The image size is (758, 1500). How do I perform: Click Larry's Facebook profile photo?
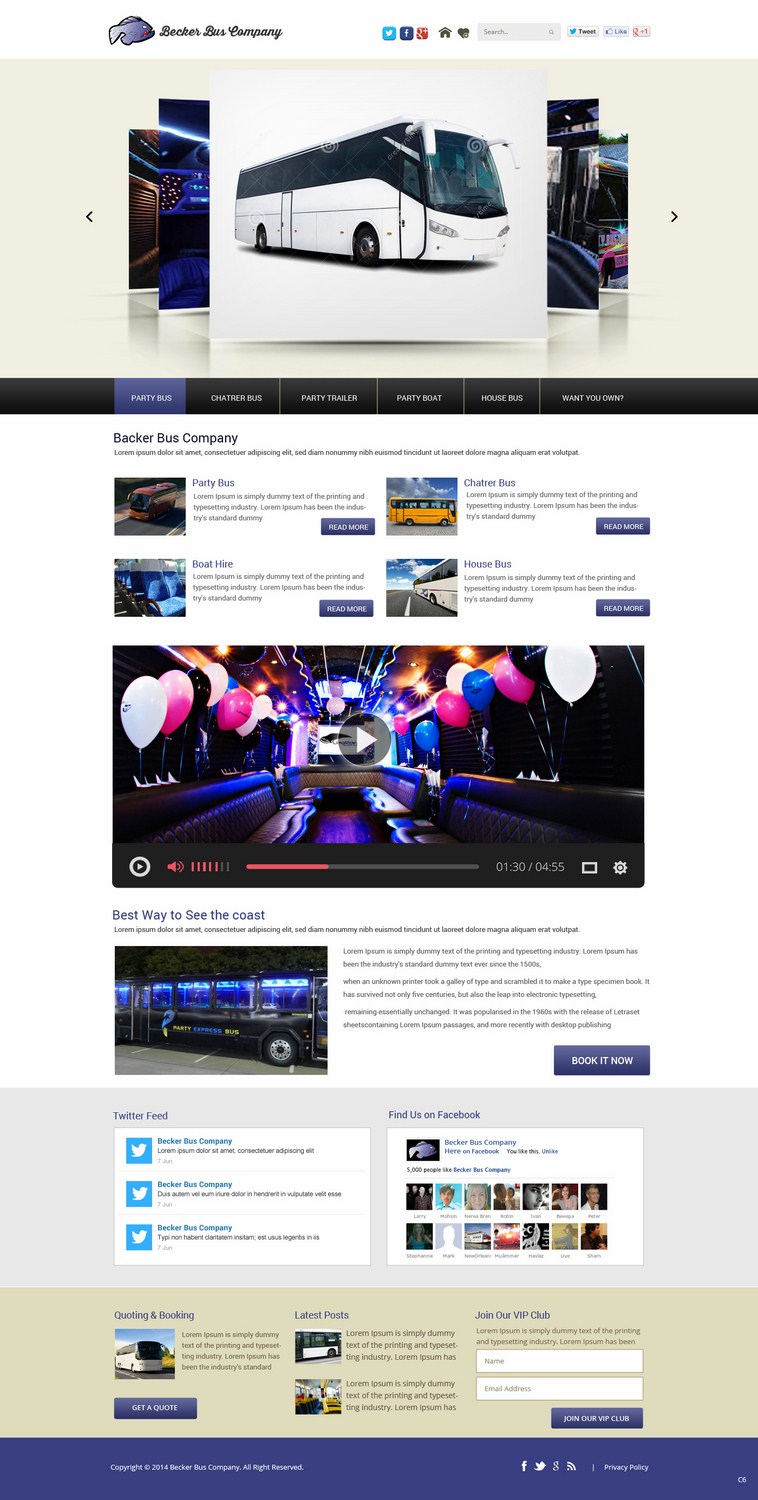[x=419, y=1197]
